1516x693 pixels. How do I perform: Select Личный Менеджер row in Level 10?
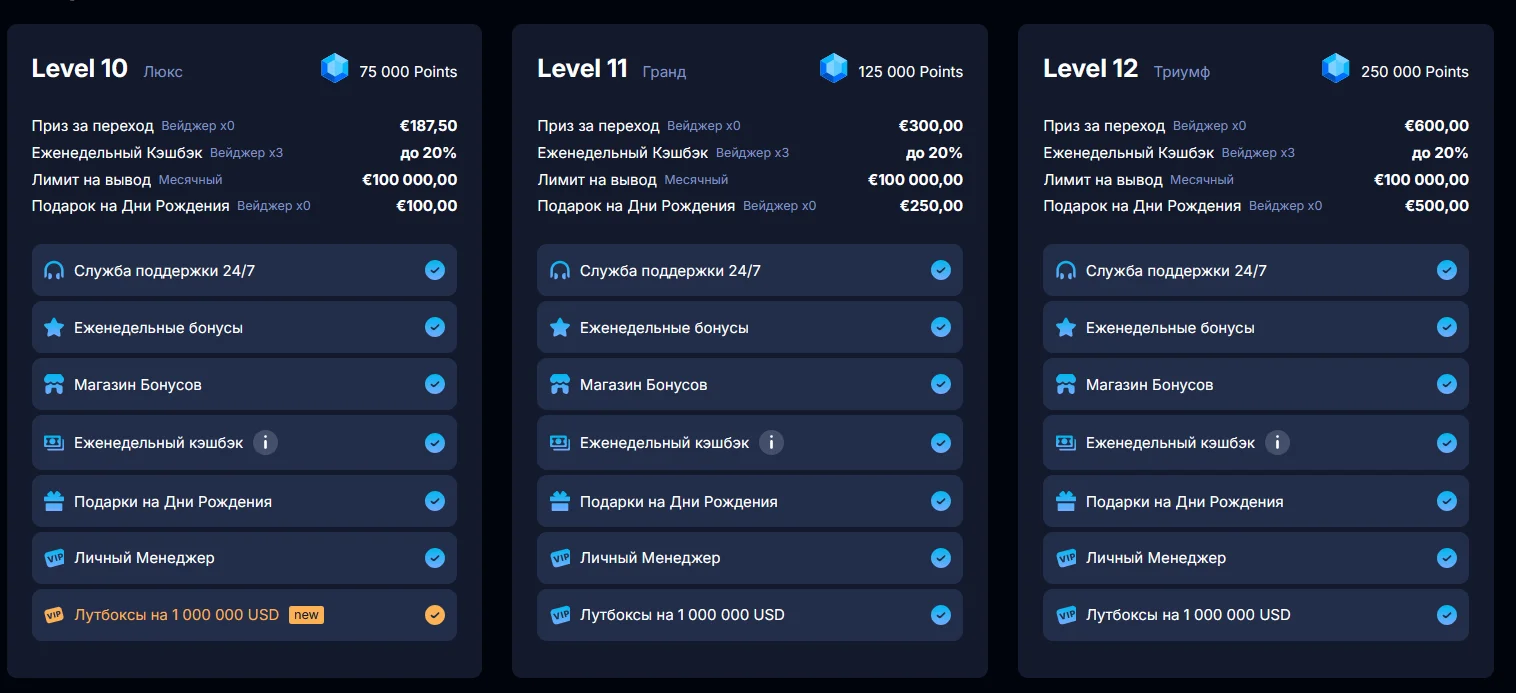(144, 558)
